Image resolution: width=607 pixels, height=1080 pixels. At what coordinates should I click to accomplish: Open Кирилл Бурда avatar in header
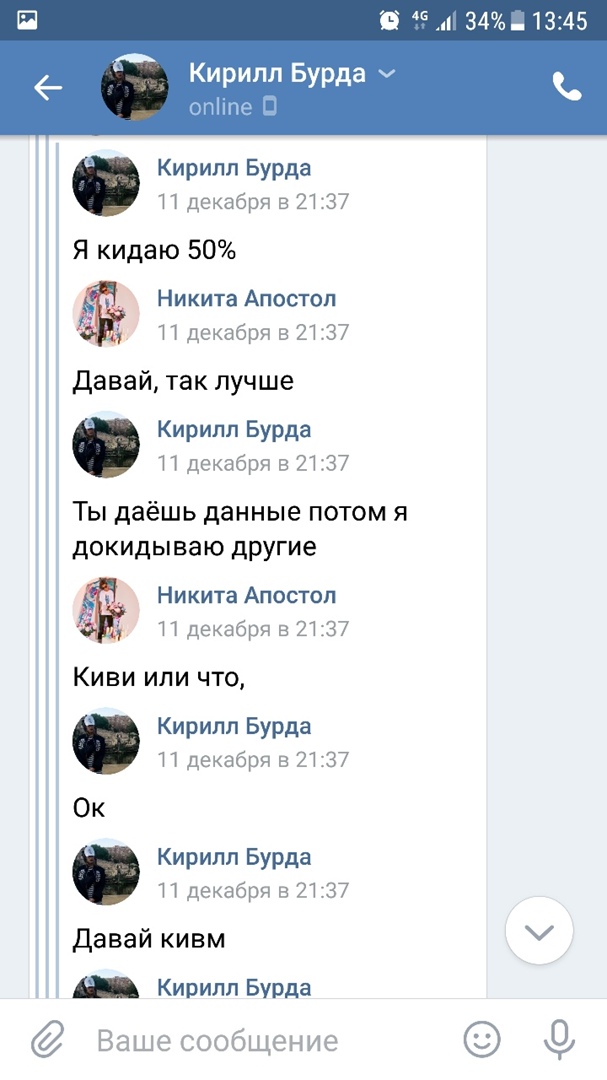134,88
